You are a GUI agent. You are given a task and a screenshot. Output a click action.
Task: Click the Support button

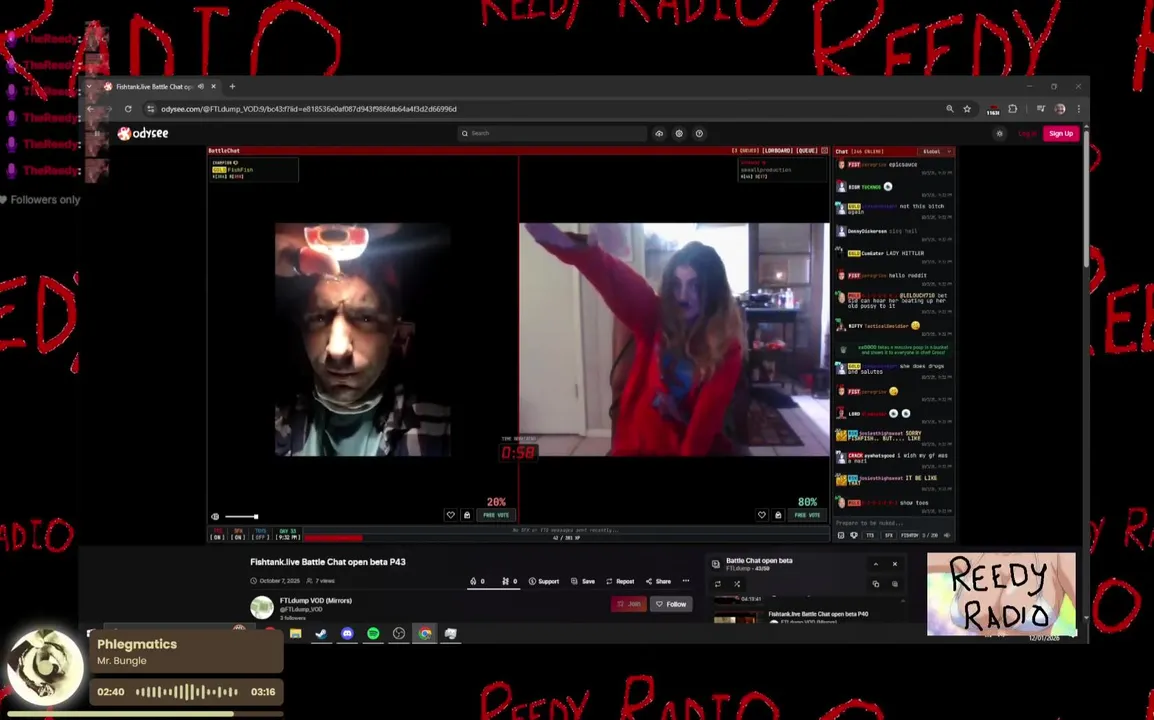[544, 581]
